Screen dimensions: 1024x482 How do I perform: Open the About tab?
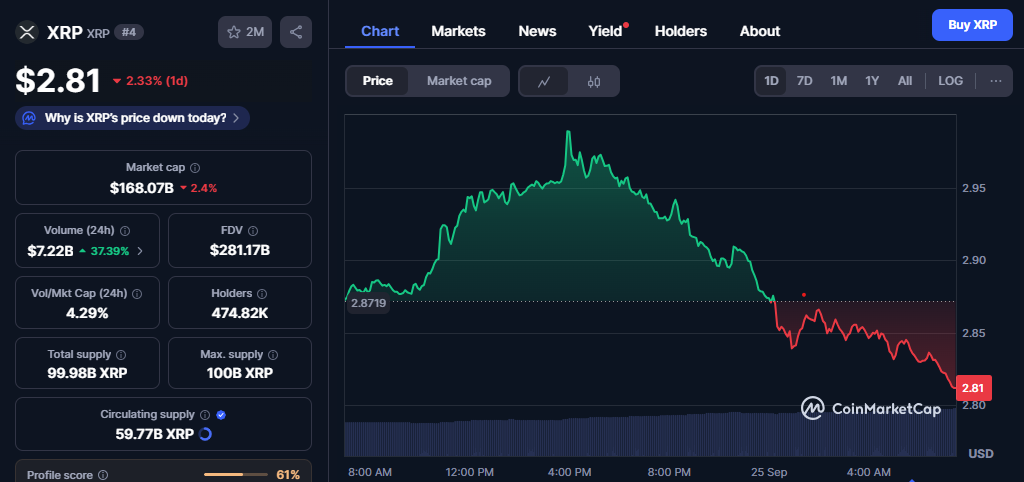(760, 31)
